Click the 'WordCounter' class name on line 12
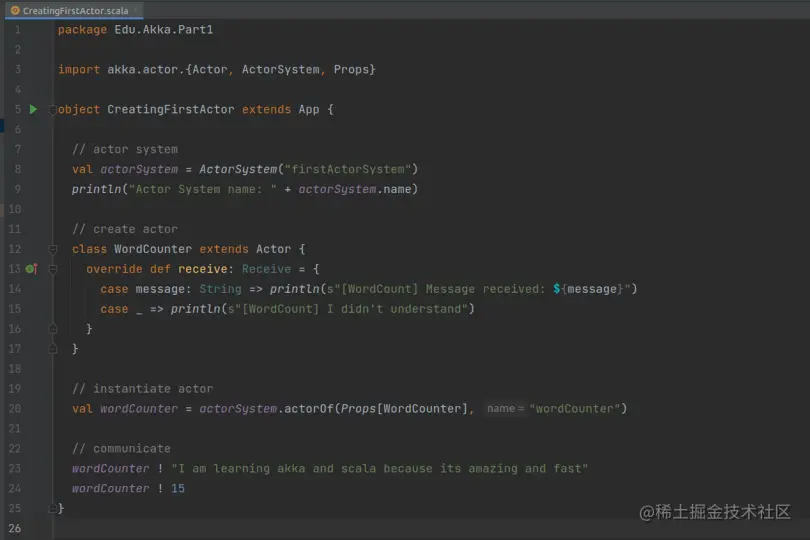 pyautogui.click(x=153, y=249)
